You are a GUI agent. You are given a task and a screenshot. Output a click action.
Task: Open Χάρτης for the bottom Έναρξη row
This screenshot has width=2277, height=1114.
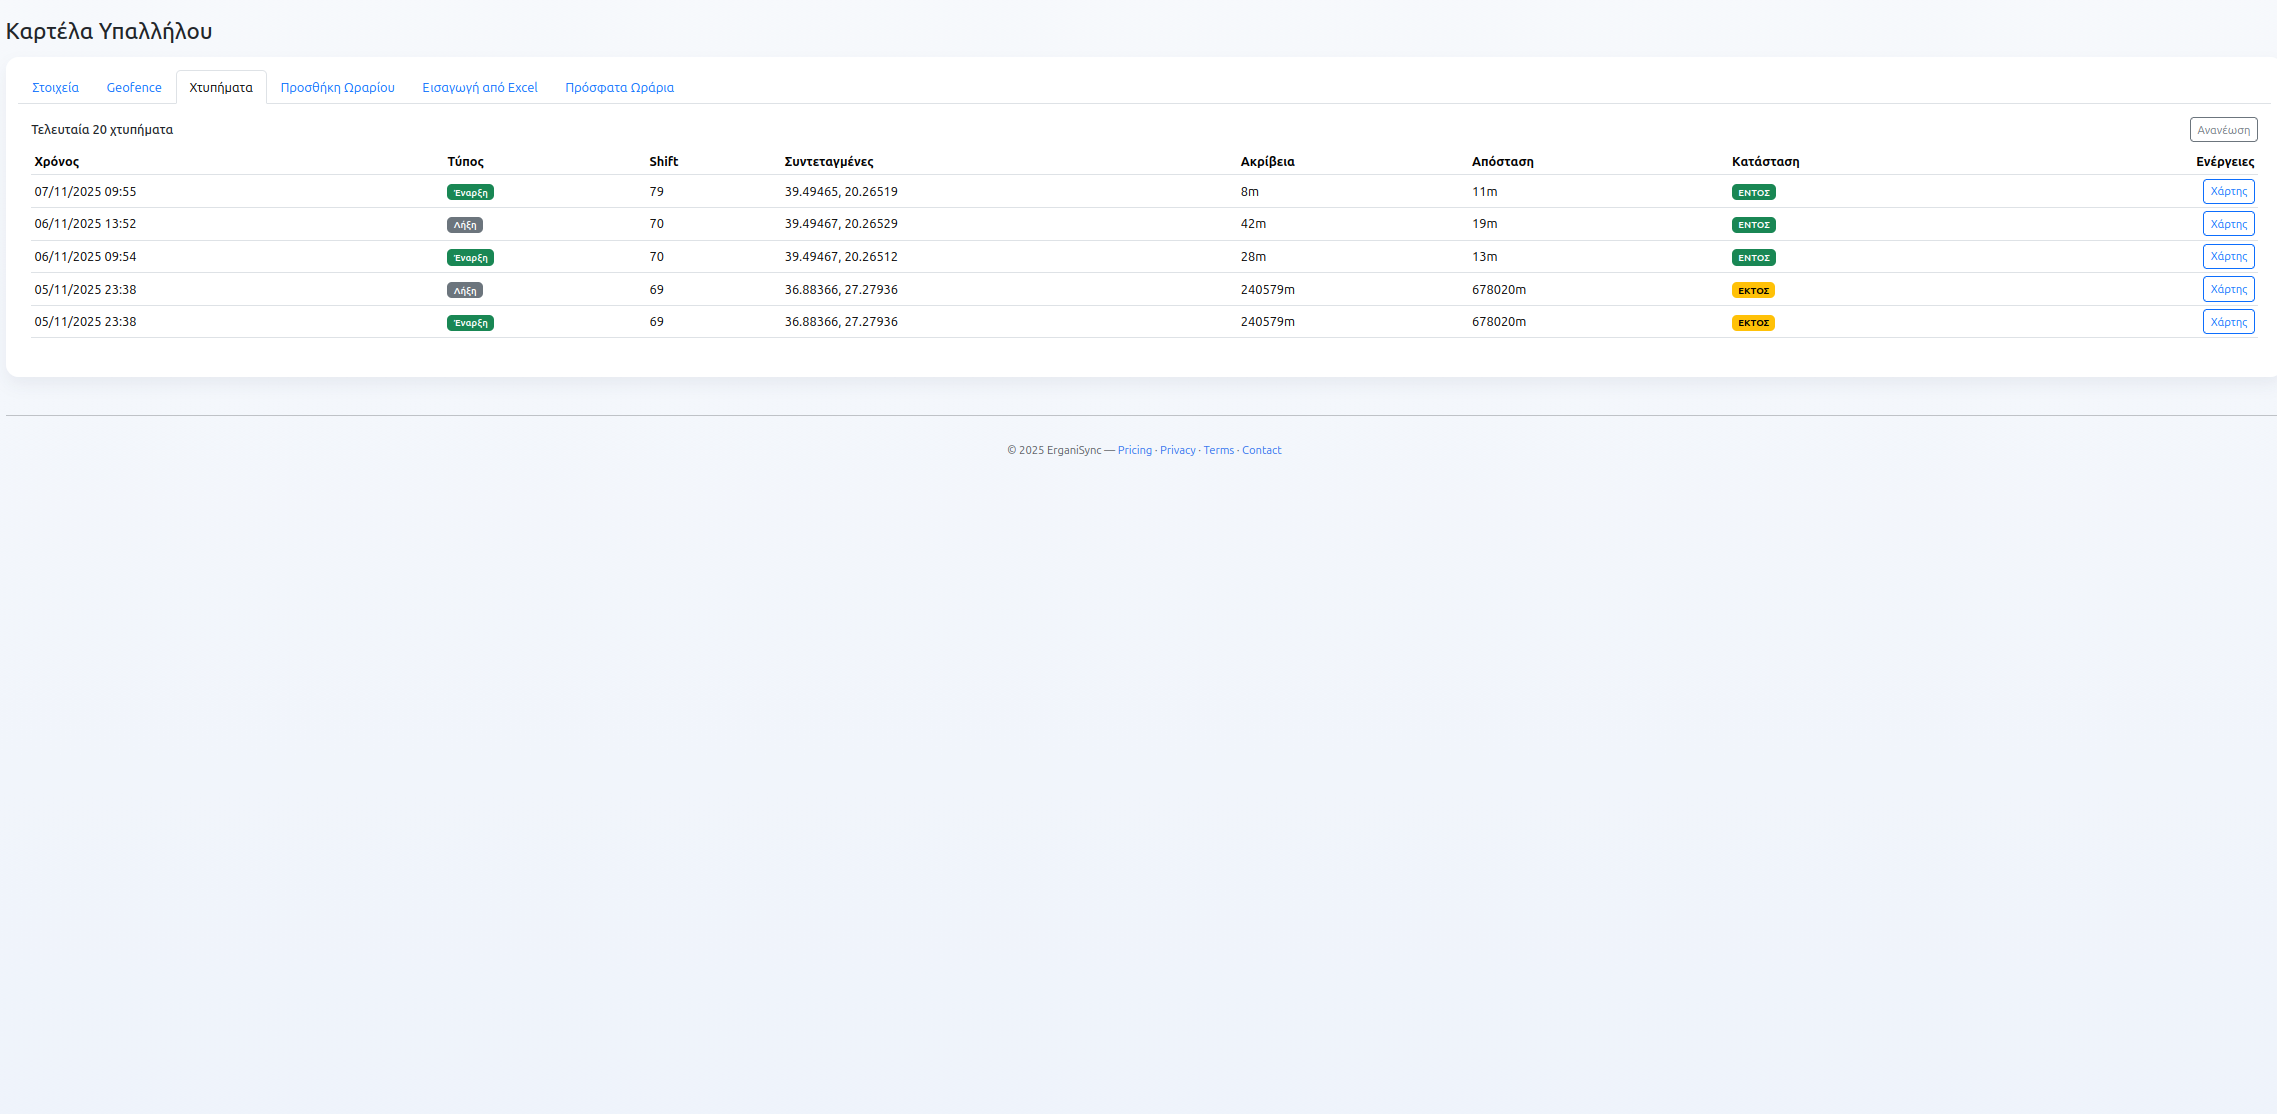click(2228, 322)
